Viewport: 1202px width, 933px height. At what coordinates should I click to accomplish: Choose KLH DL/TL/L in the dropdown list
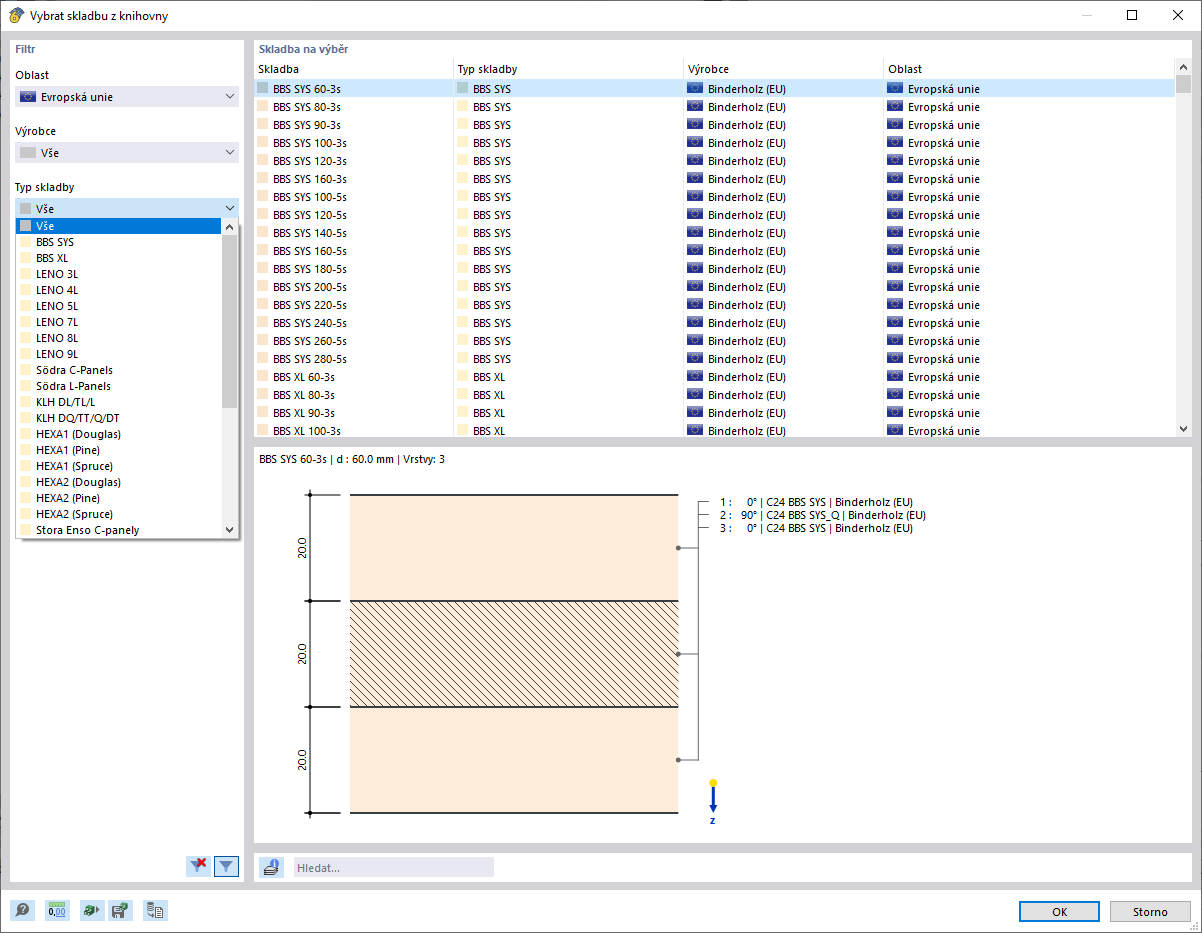tap(119, 402)
